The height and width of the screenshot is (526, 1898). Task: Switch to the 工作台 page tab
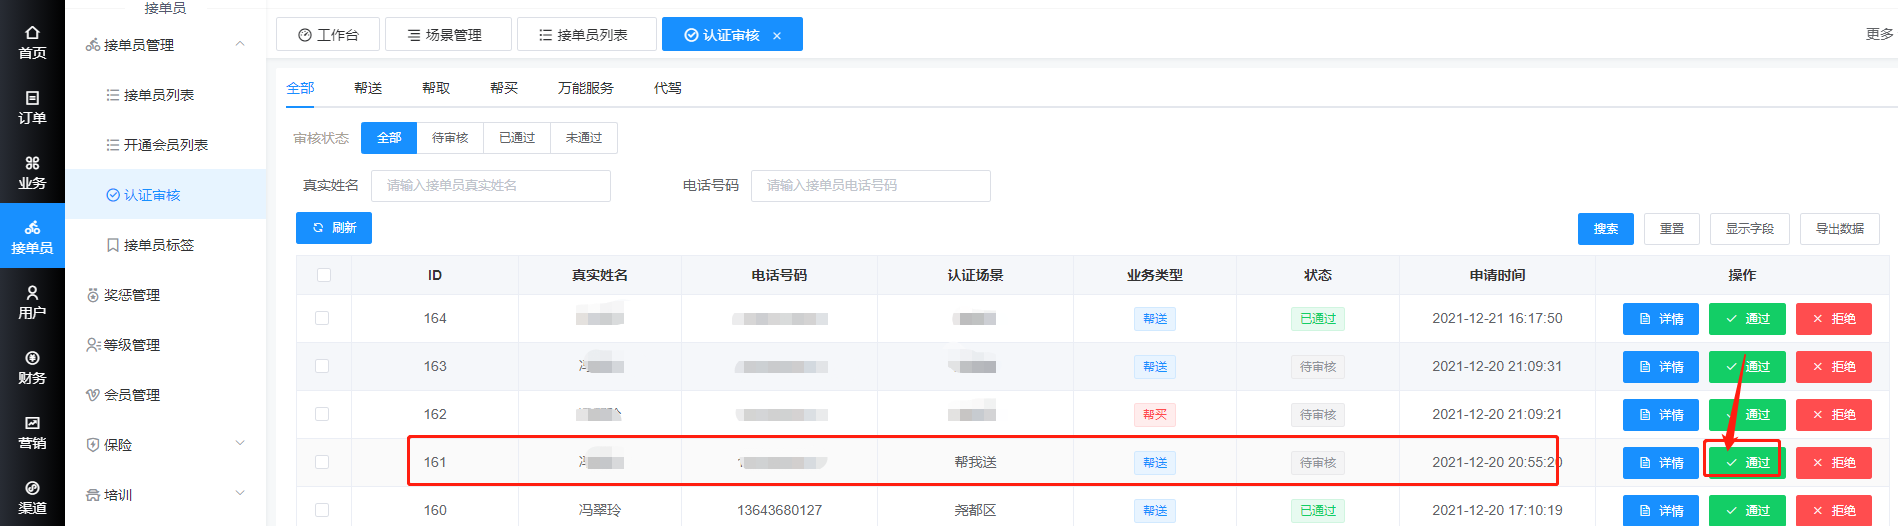coord(328,35)
